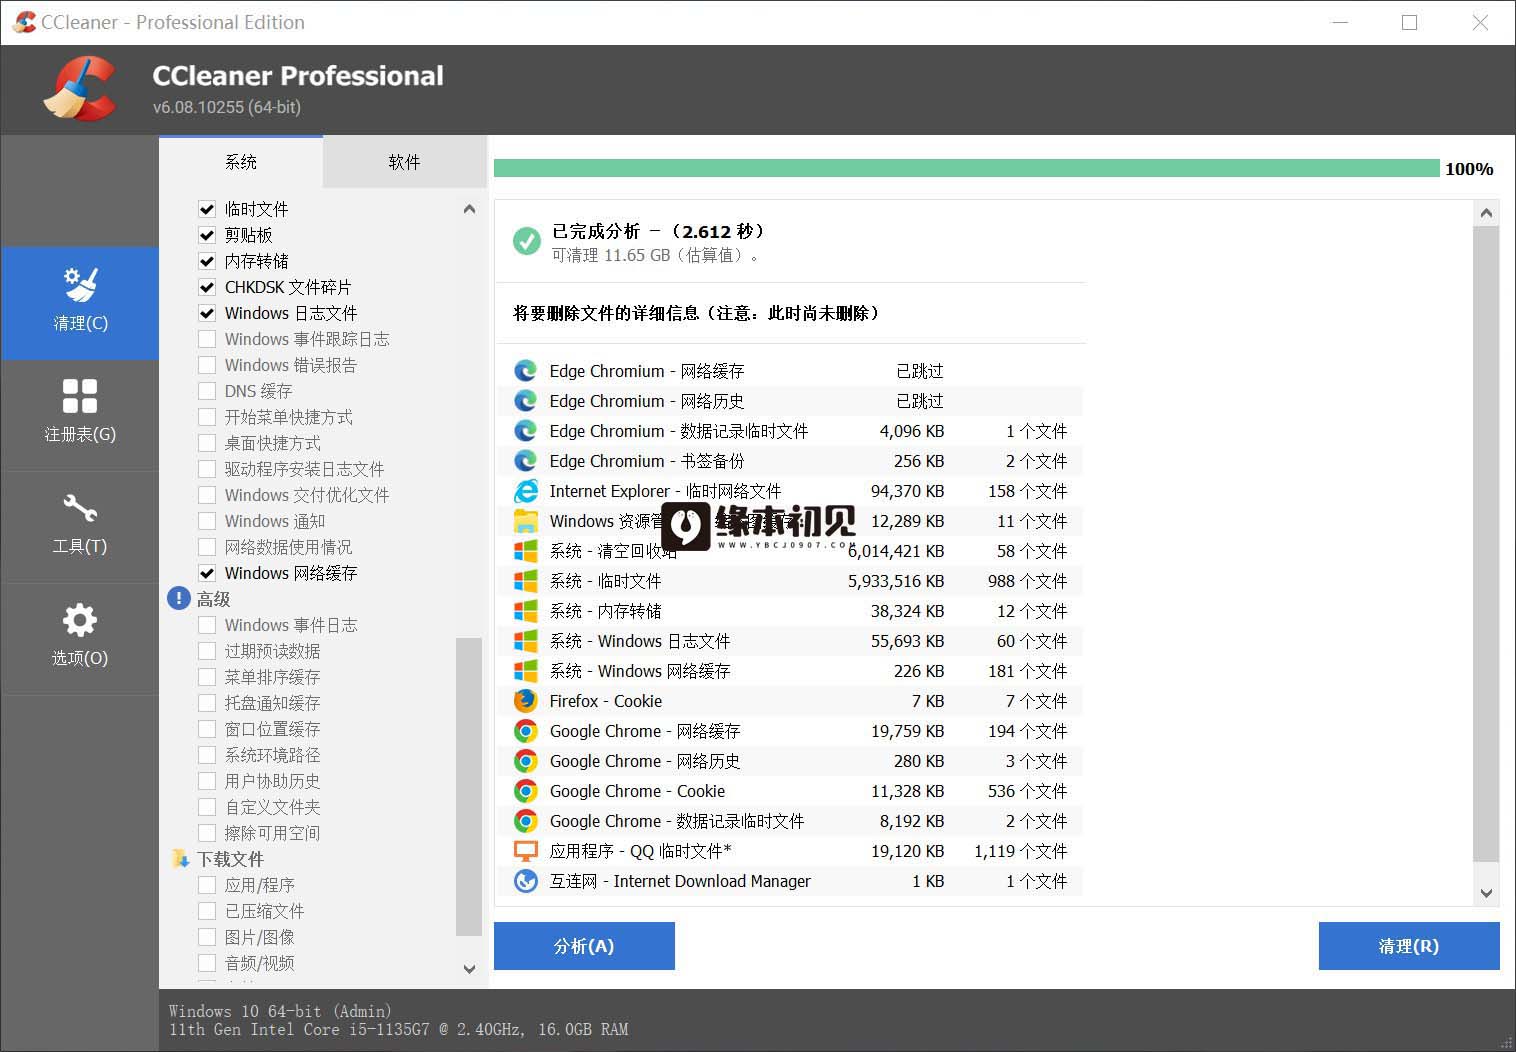Click Chrome icon for 网络历史 row
This screenshot has width=1516, height=1052.
525,761
